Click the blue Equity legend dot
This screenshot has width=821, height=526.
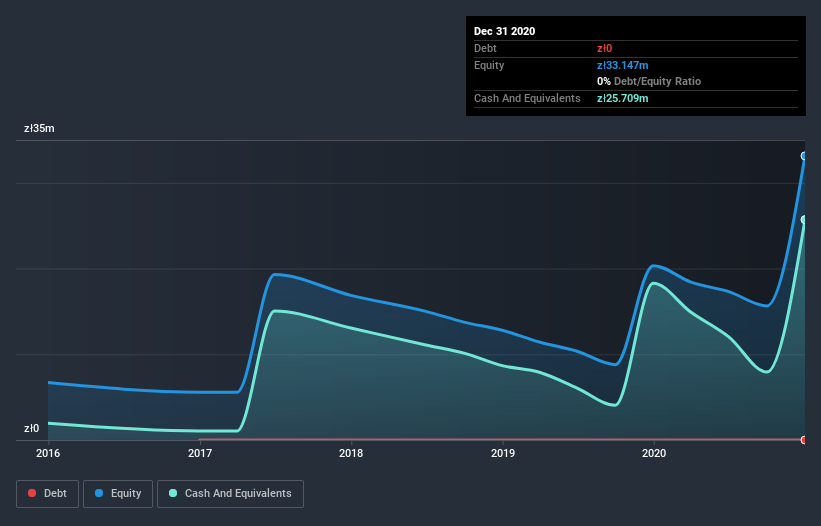coord(99,493)
